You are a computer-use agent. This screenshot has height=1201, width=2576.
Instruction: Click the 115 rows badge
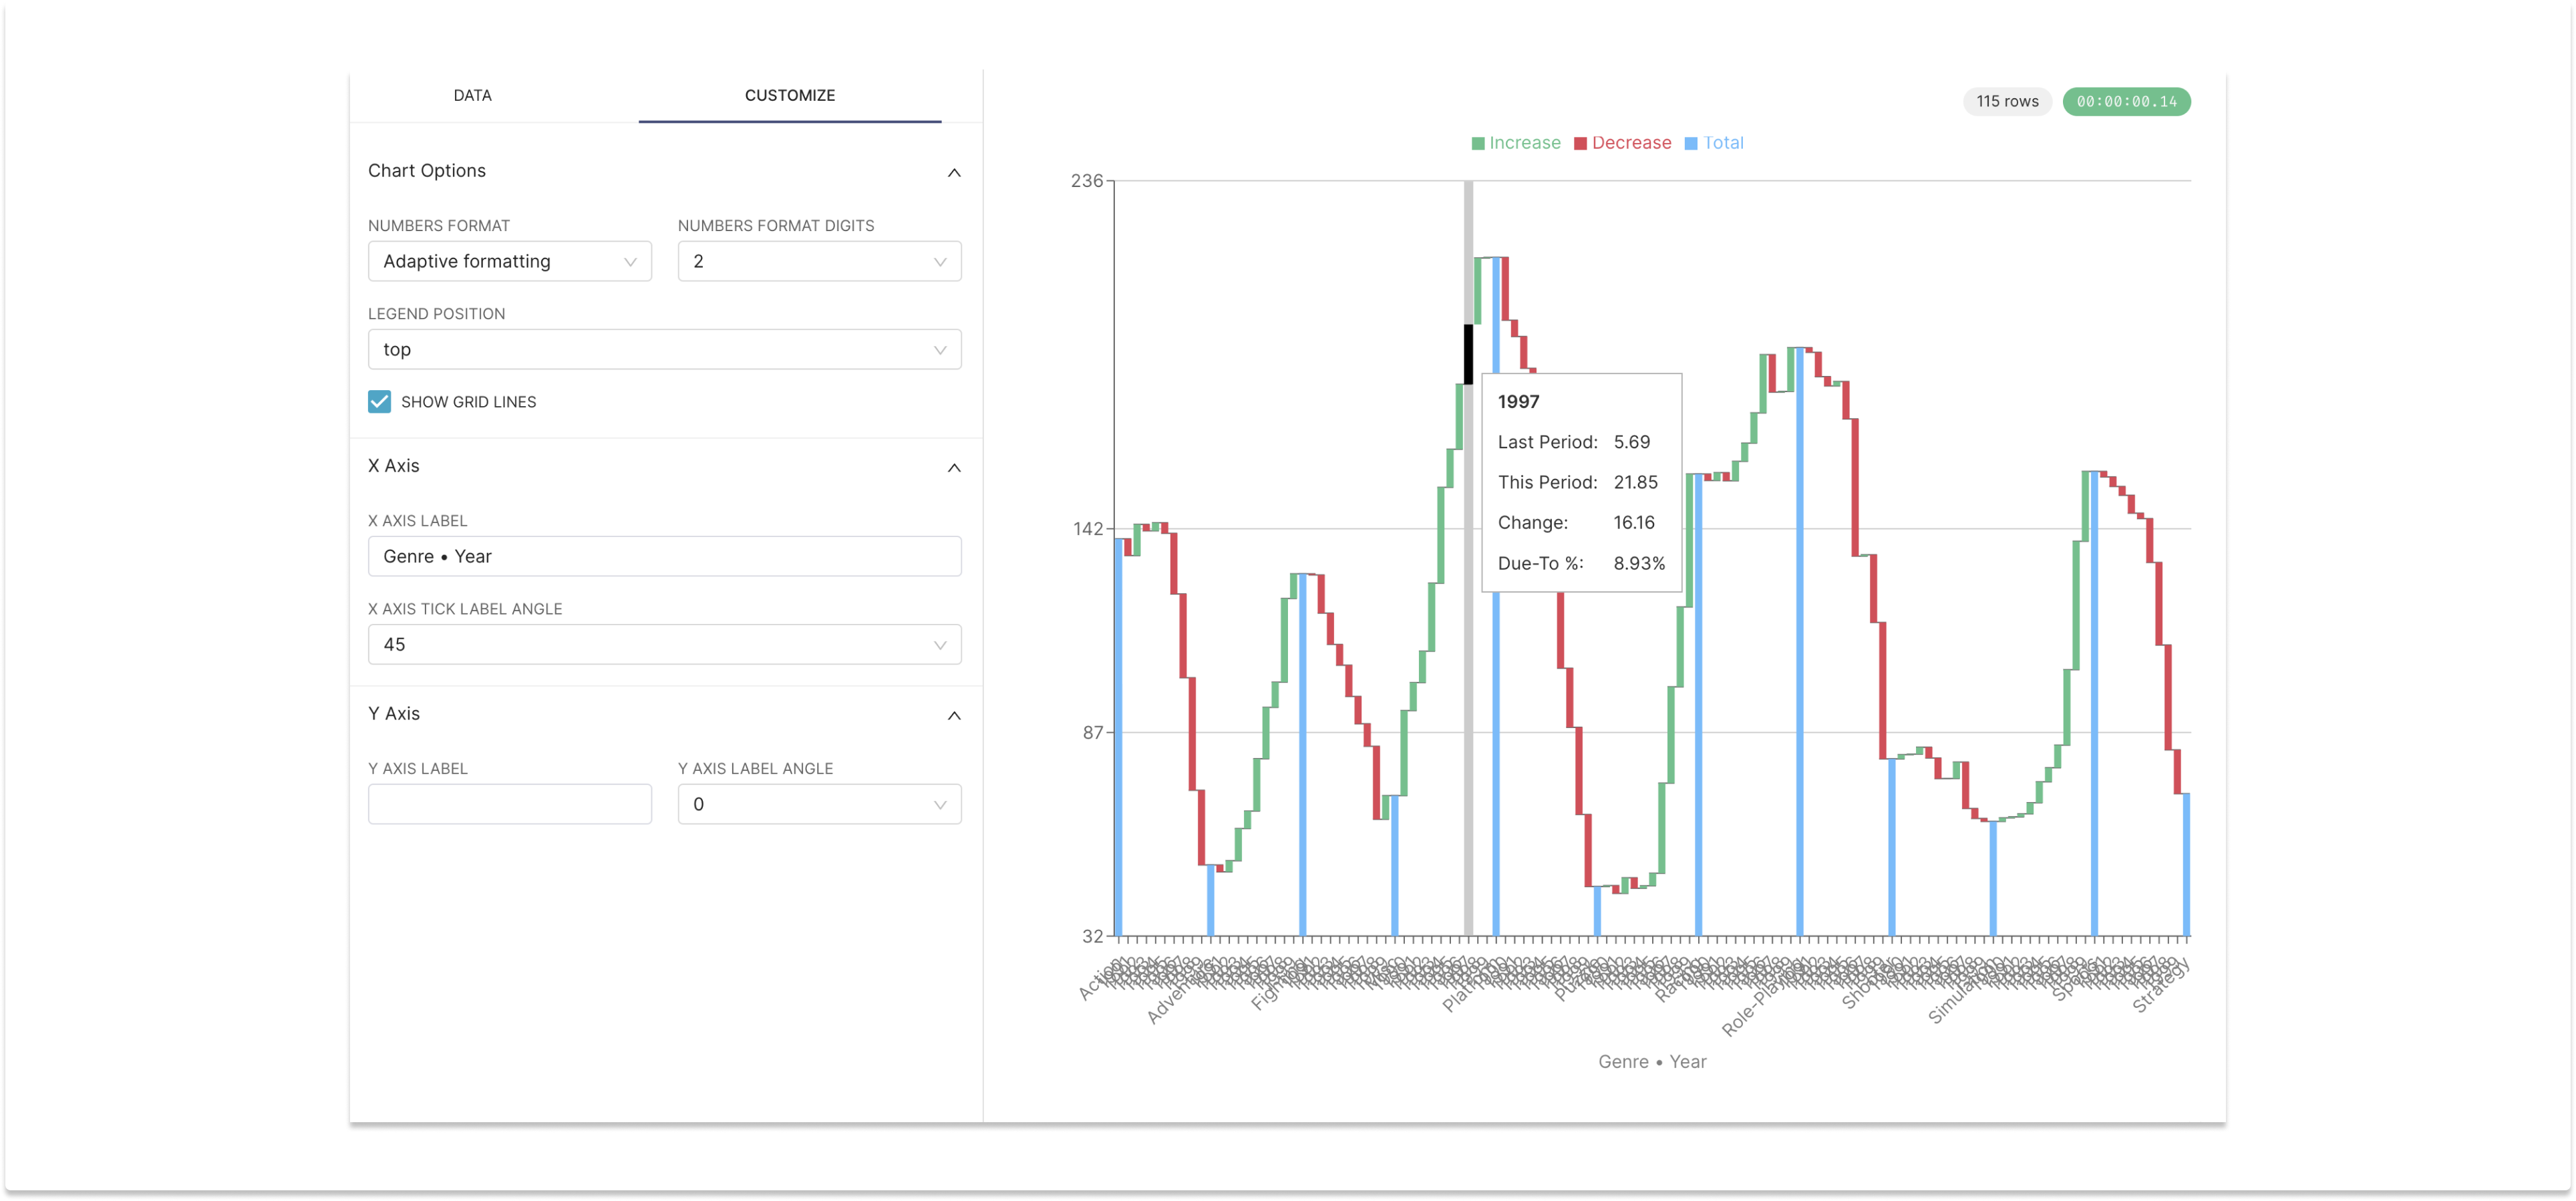[2006, 101]
